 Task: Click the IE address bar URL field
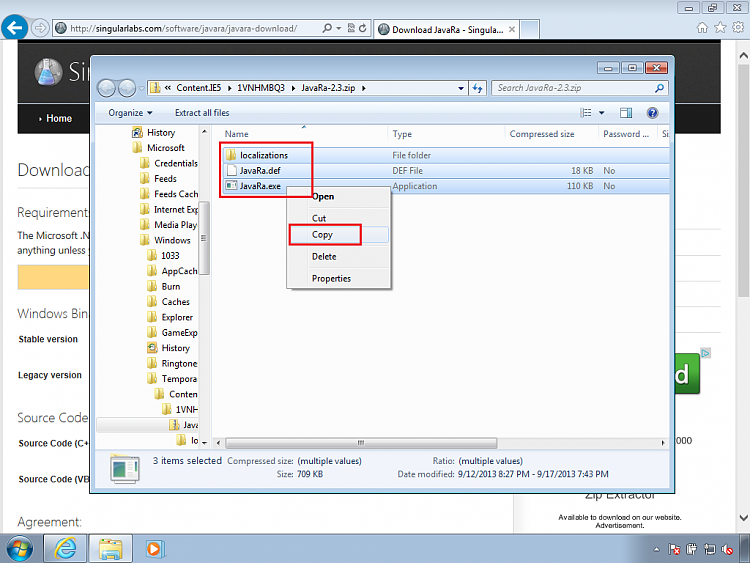tap(184, 28)
